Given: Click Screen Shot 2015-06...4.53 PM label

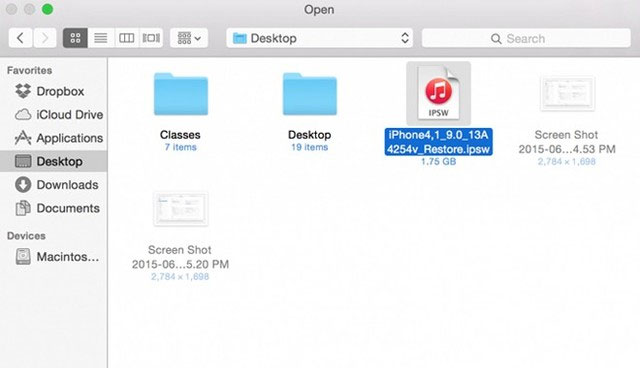Looking at the screenshot, I should tap(567, 142).
